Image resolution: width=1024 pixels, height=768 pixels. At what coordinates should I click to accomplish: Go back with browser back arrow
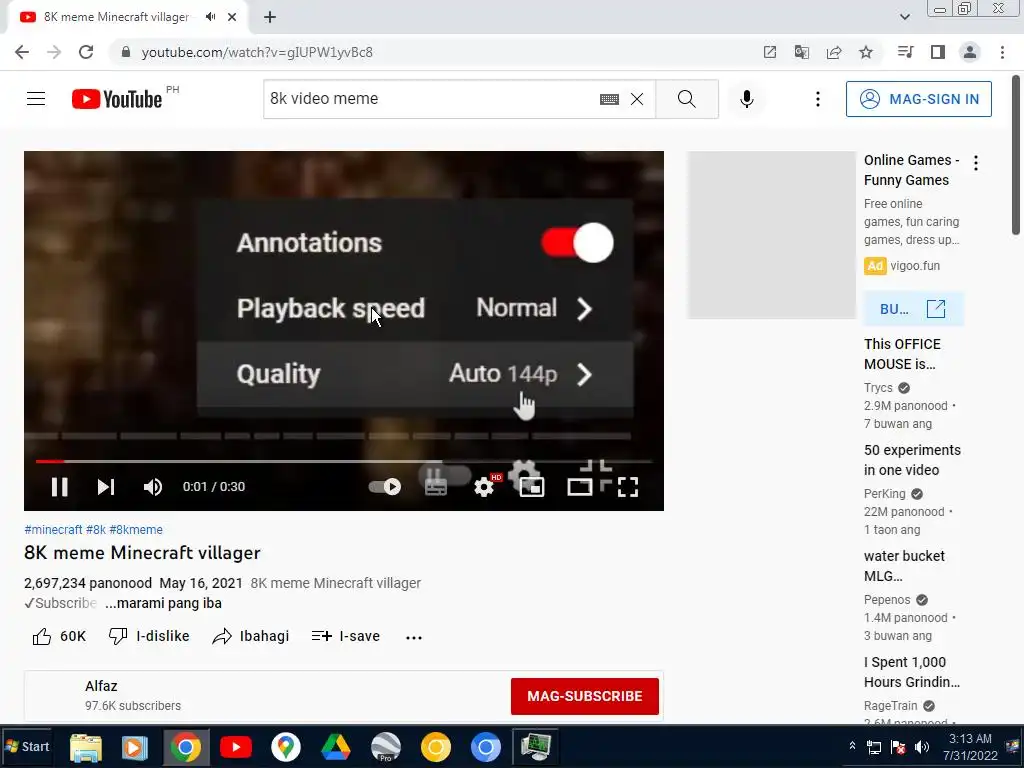[x=22, y=52]
